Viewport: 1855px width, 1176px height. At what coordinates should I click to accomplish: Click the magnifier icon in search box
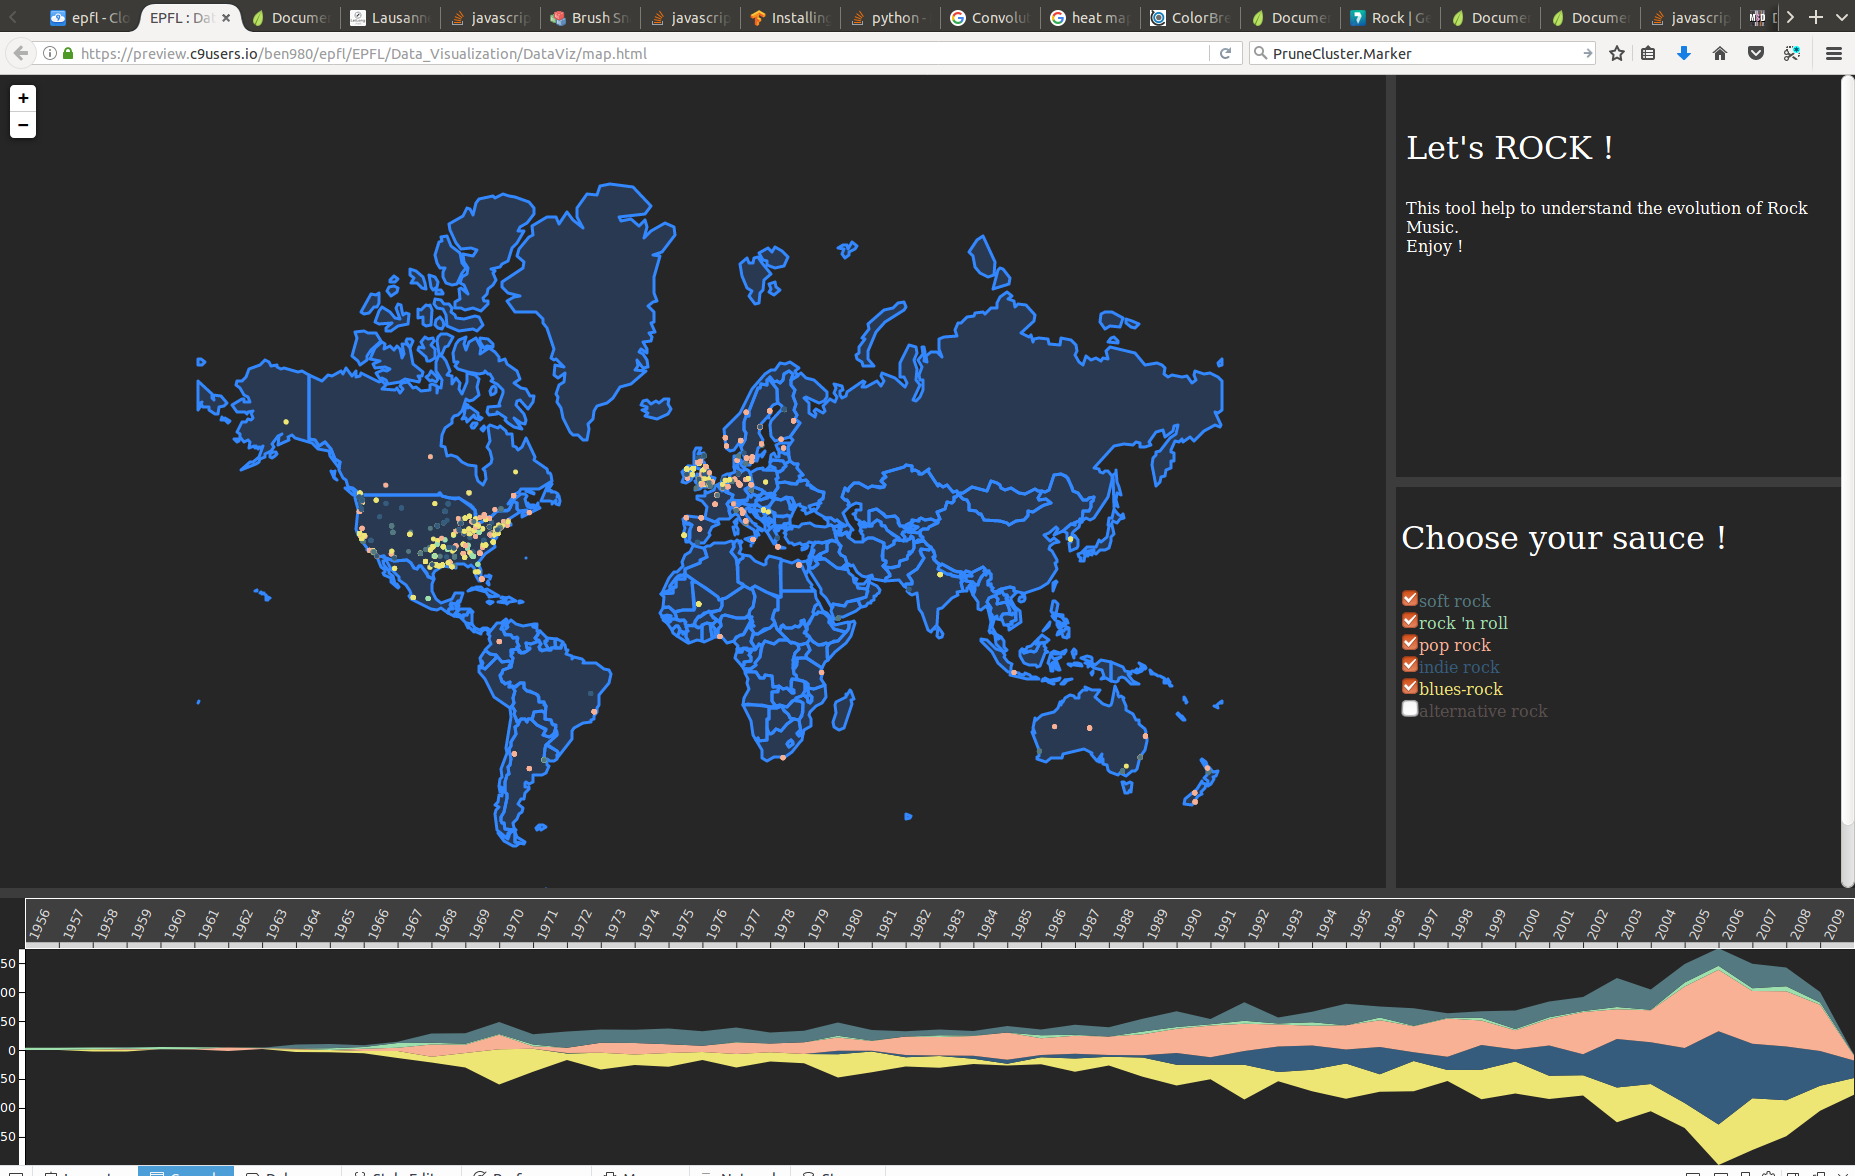1261,53
